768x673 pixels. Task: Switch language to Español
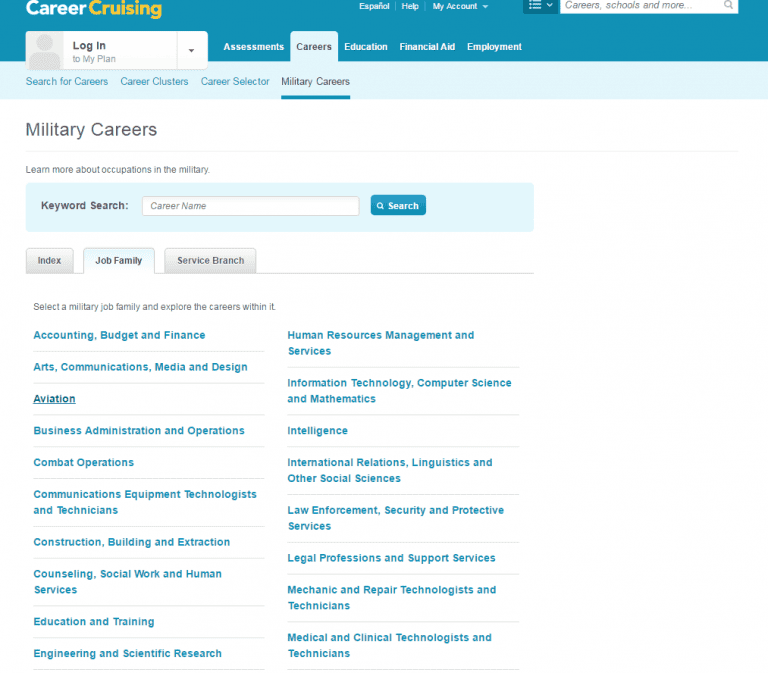pyautogui.click(x=374, y=6)
